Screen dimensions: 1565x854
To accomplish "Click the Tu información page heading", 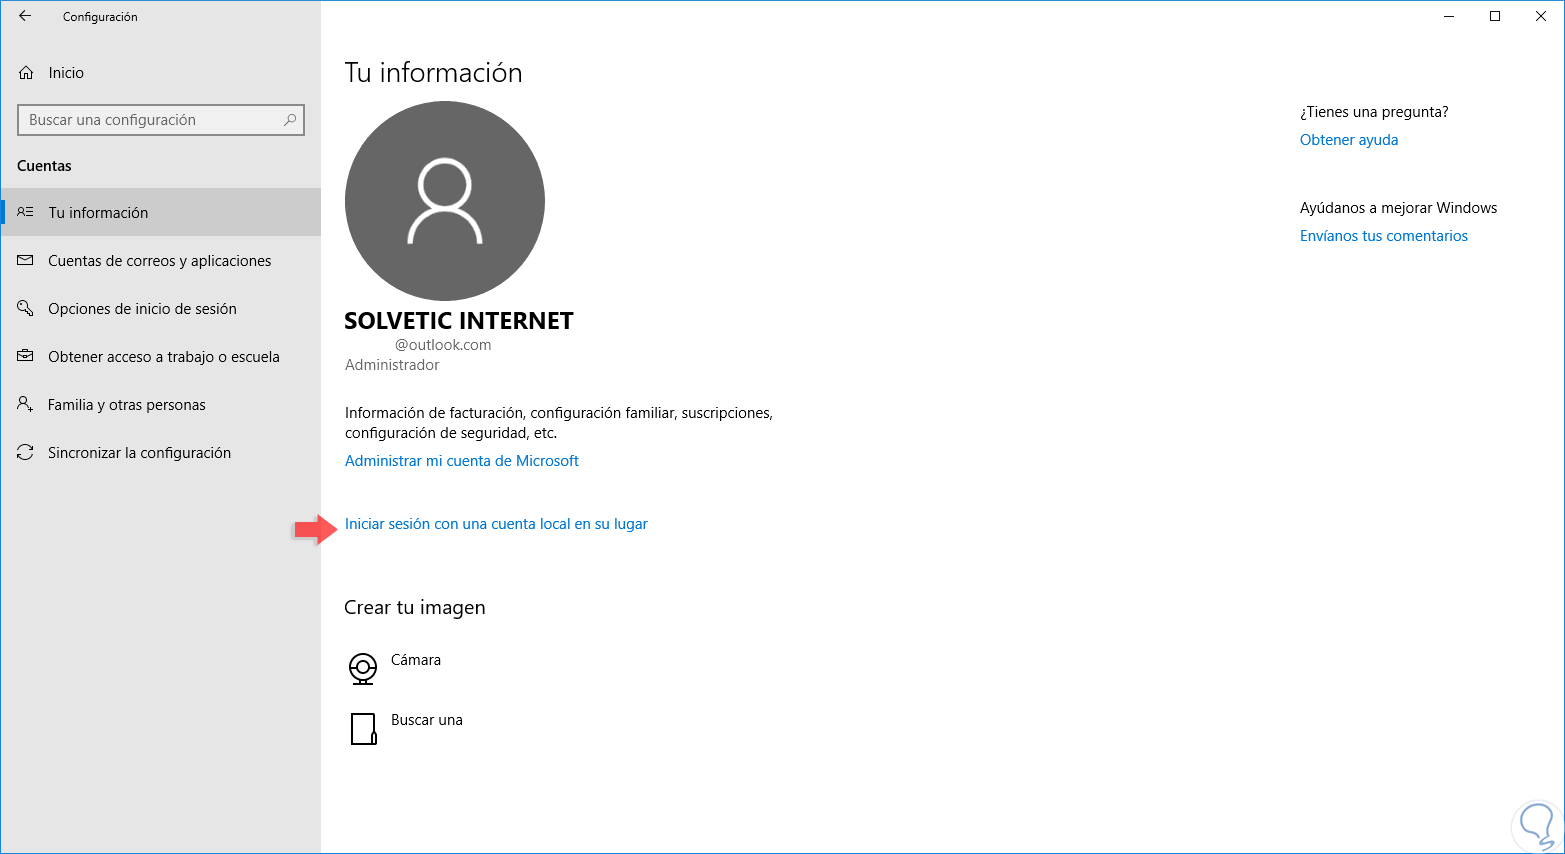I will [434, 73].
